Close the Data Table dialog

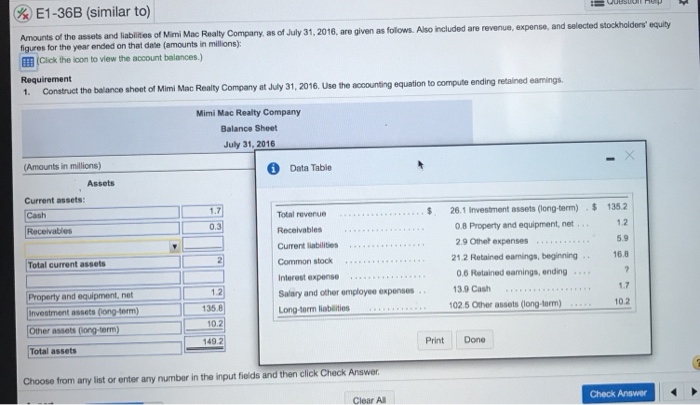coord(629,155)
